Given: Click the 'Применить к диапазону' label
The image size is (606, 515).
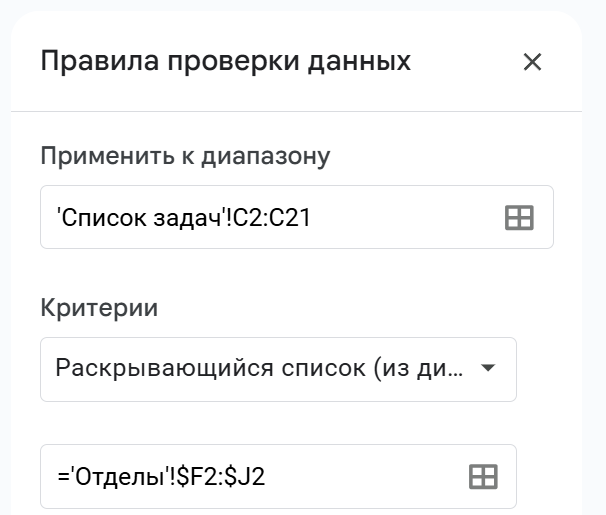Looking at the screenshot, I should coord(186,156).
